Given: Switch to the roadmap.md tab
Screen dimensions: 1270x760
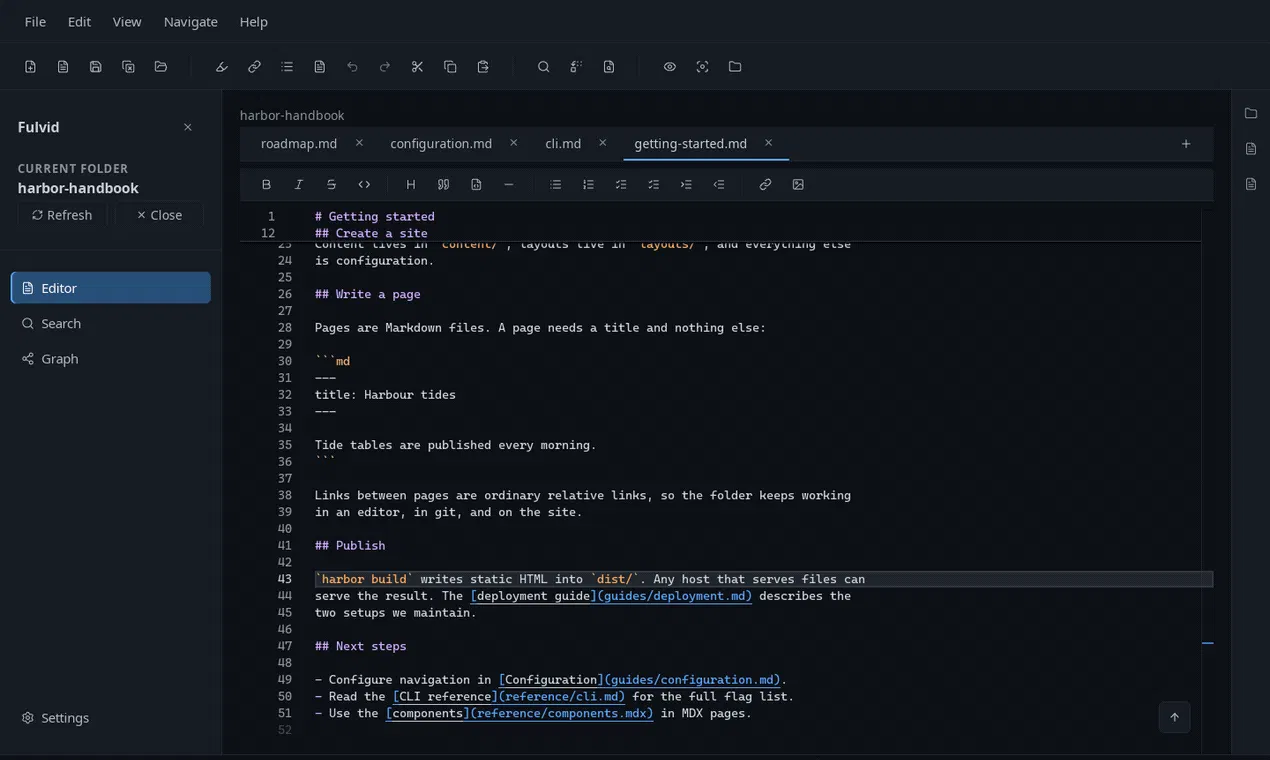Looking at the screenshot, I should tap(299, 144).
